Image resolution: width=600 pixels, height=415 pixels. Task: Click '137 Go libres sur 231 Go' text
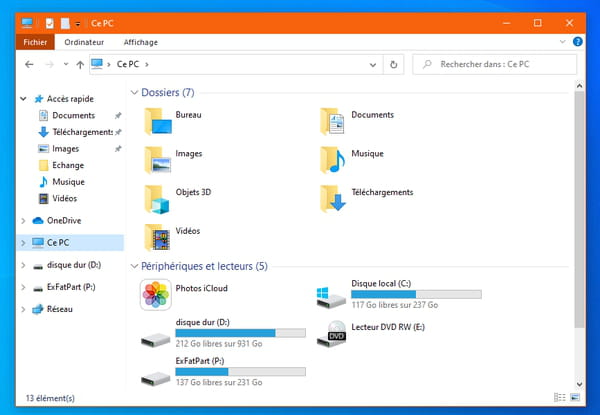point(219,382)
